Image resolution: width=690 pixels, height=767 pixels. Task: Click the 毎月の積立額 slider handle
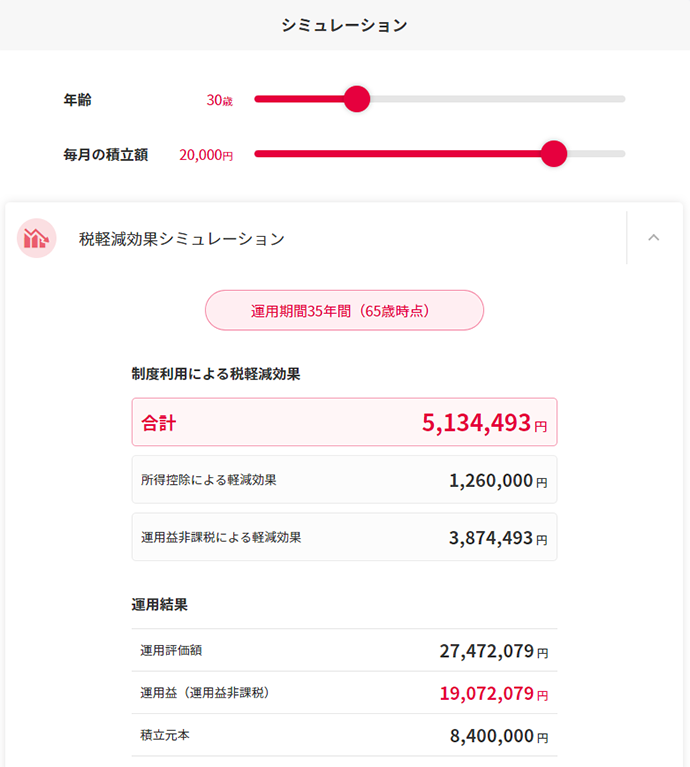(x=553, y=154)
